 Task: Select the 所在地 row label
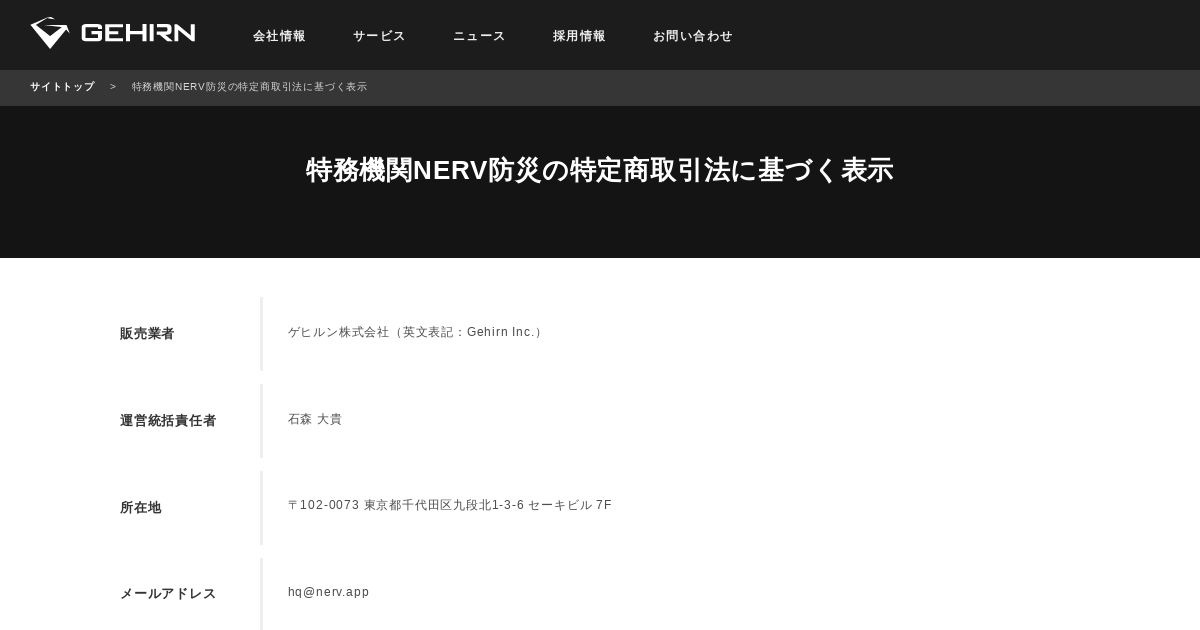[141, 508]
